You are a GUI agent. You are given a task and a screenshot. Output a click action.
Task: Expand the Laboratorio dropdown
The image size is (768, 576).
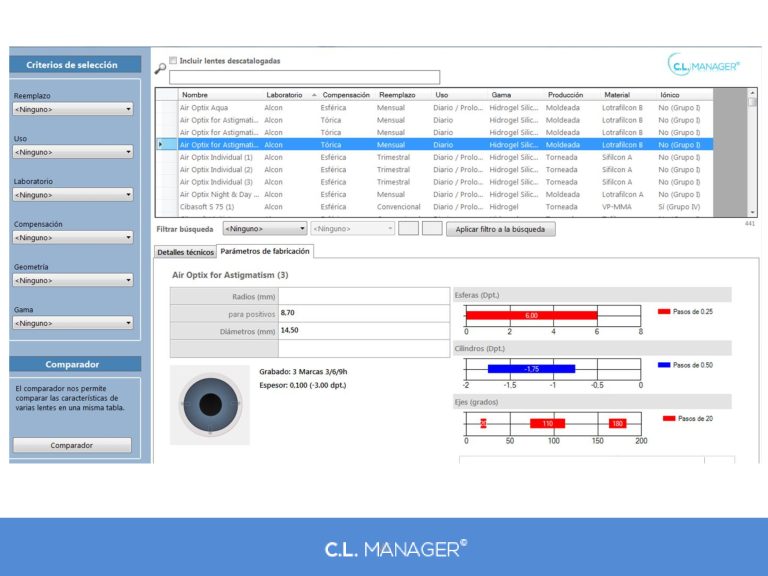(73, 194)
